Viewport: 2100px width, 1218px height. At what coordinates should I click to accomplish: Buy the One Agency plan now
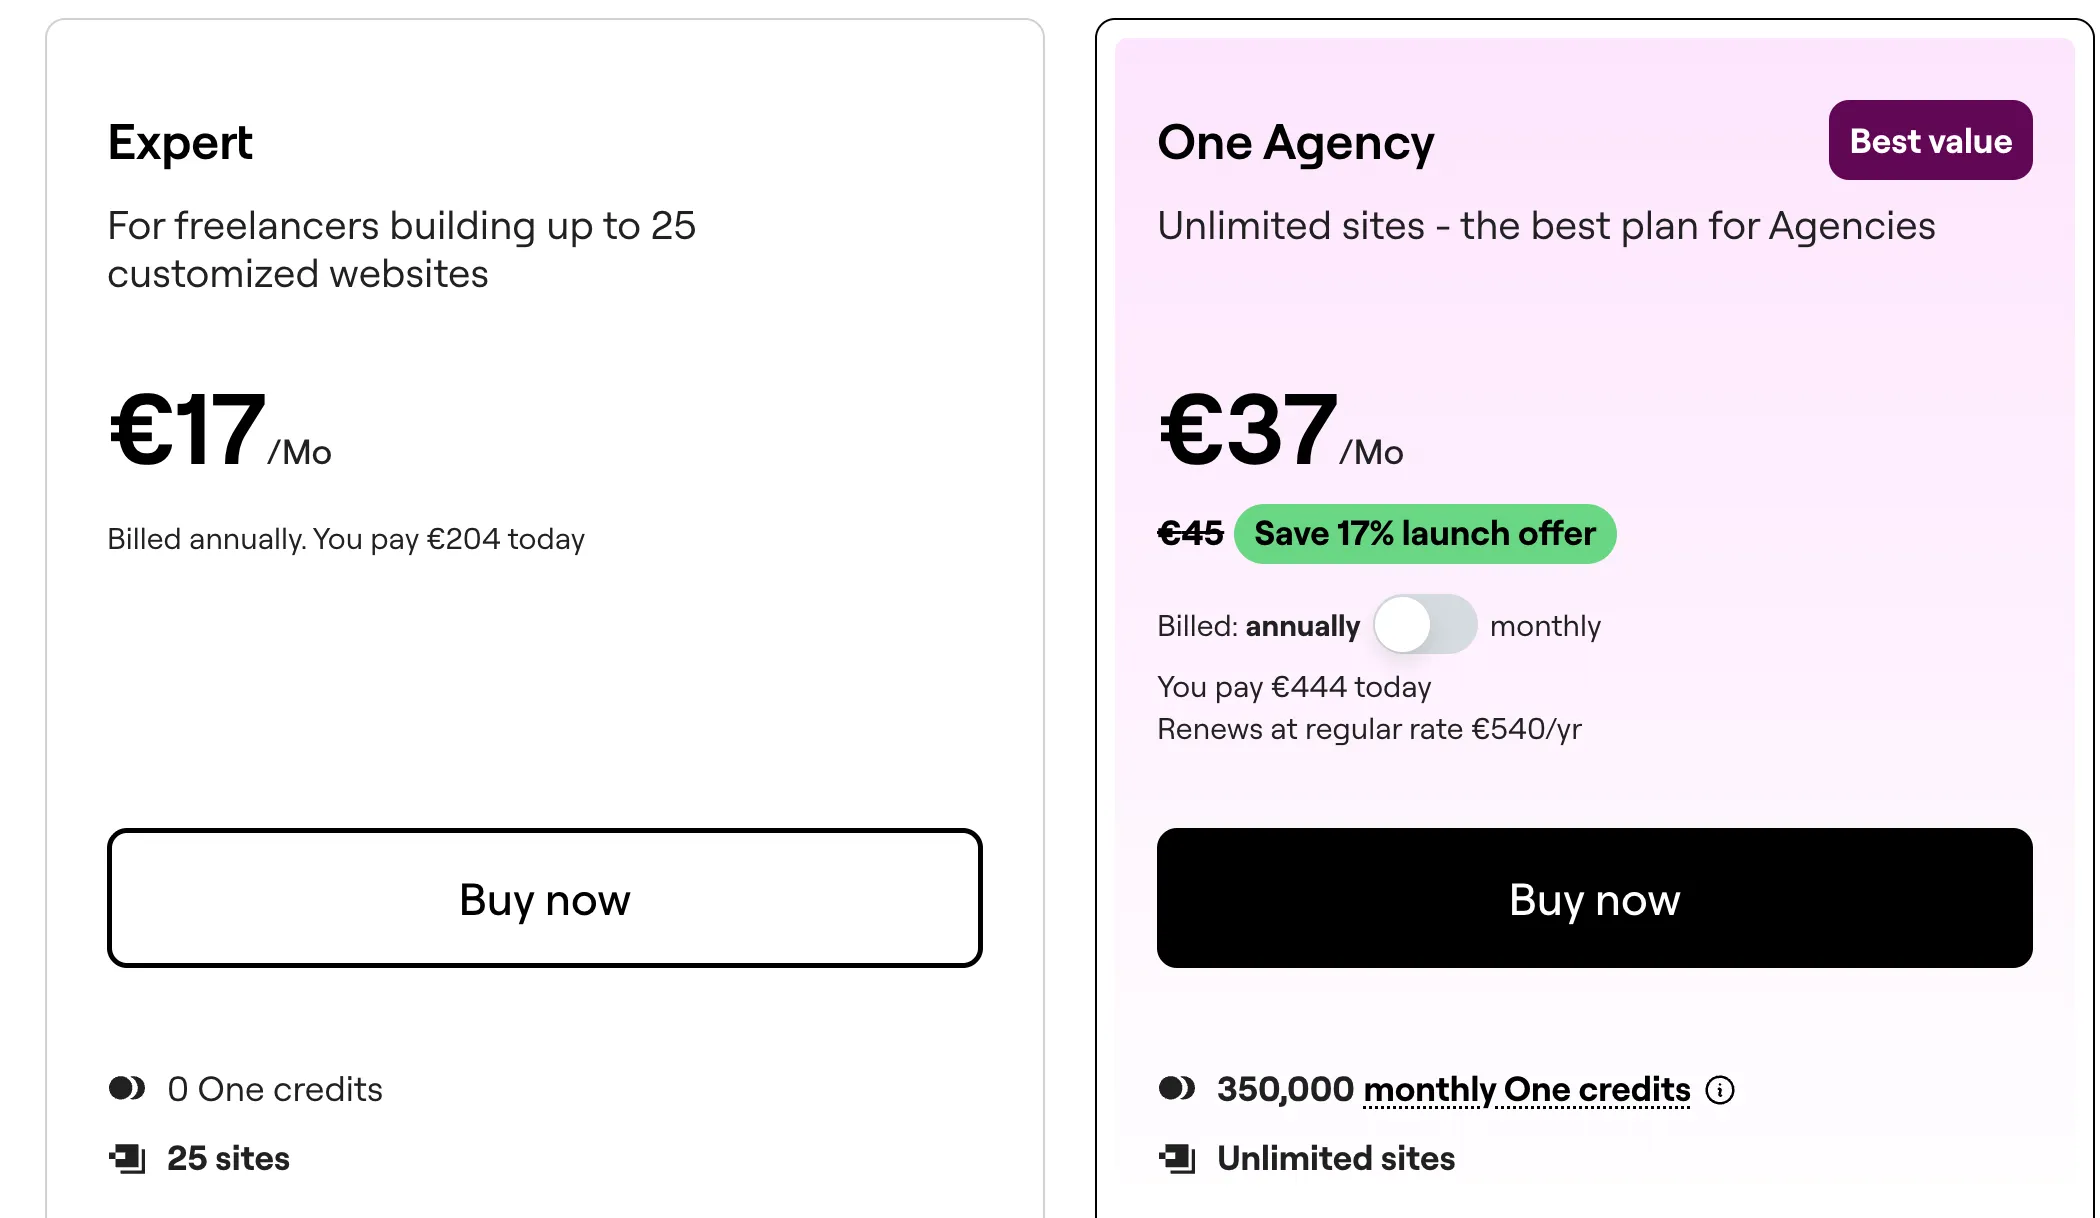point(1594,898)
